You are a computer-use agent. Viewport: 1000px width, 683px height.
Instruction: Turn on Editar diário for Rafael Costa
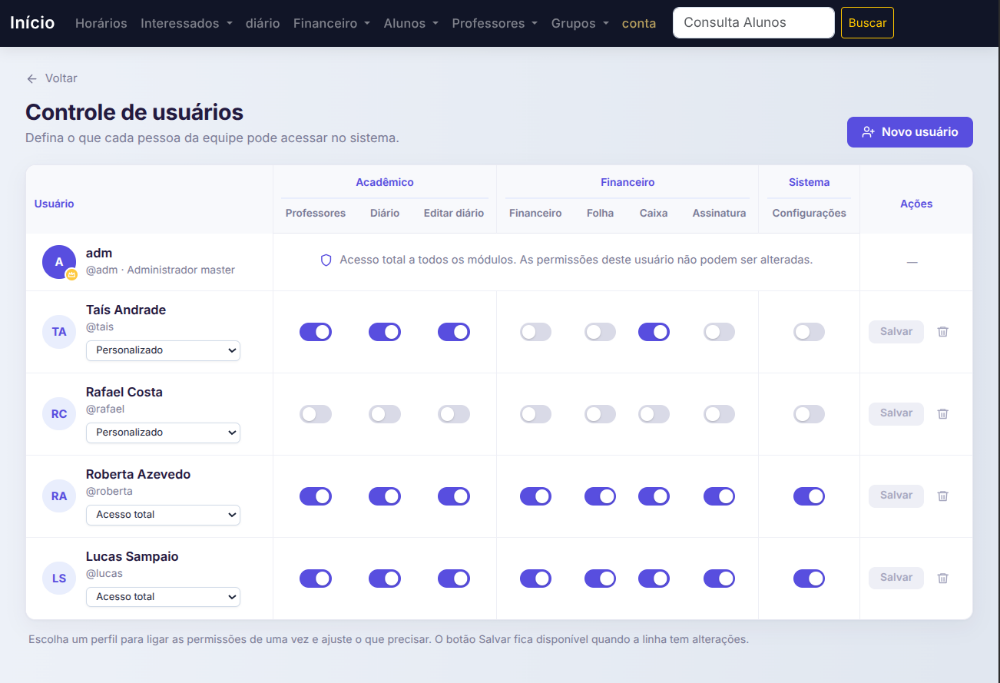pos(454,414)
